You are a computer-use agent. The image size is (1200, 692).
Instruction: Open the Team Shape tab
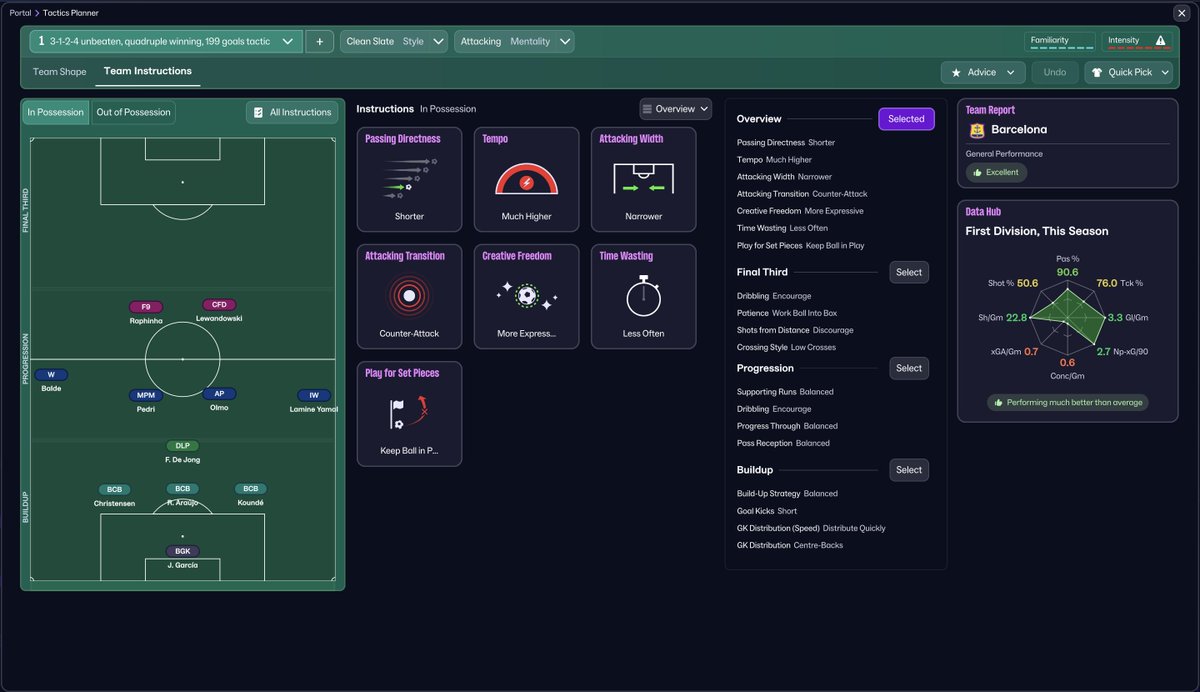click(x=60, y=72)
